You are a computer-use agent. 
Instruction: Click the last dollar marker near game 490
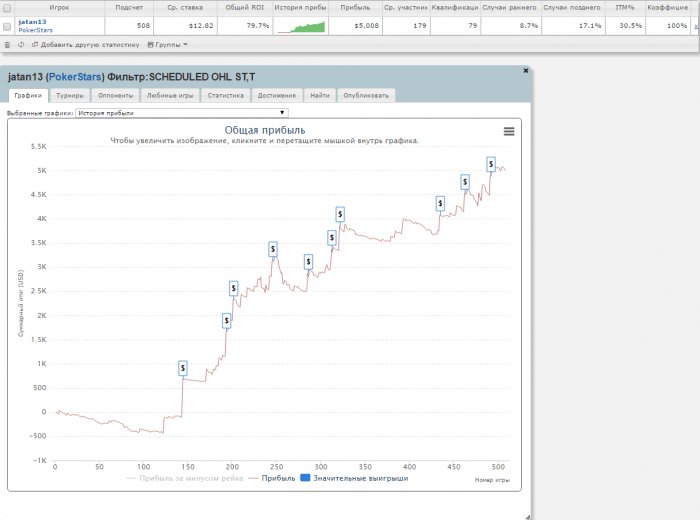point(491,163)
